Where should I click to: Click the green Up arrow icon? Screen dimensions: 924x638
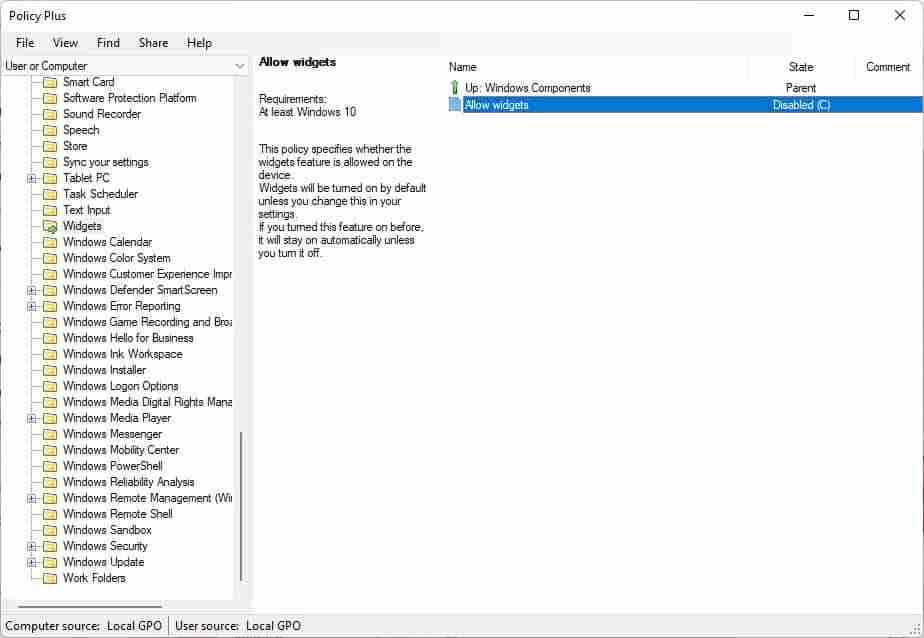click(x=455, y=87)
